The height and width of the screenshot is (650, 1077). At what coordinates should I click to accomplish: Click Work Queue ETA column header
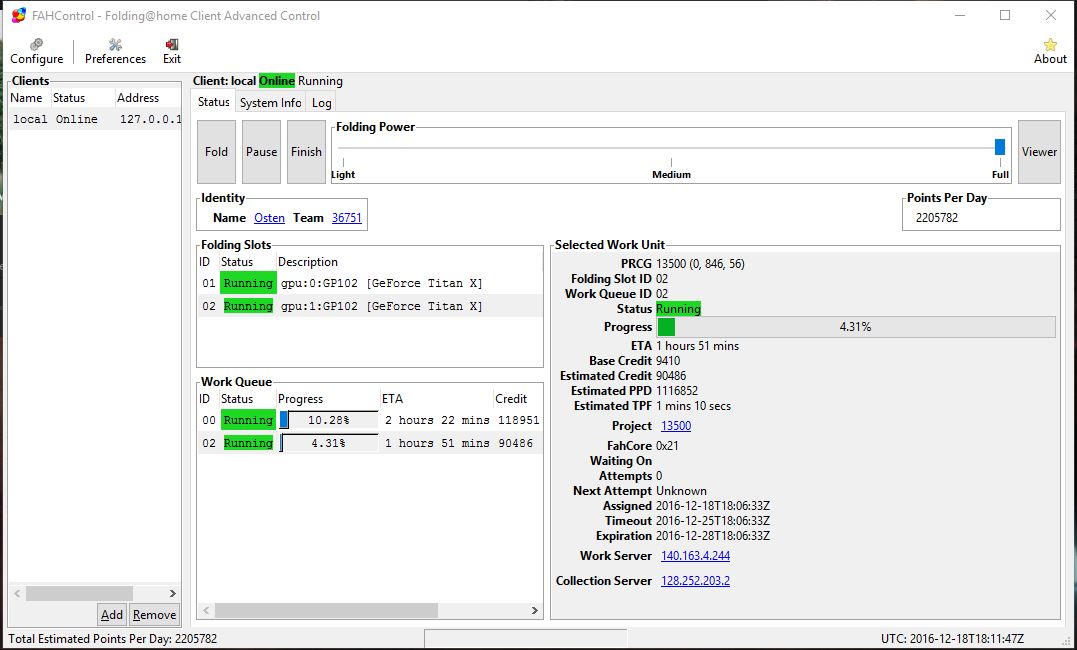click(x=435, y=399)
